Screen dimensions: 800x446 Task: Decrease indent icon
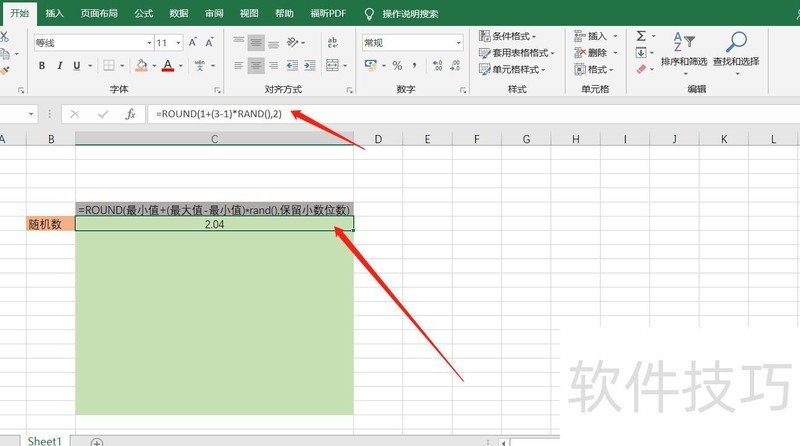(x=292, y=65)
